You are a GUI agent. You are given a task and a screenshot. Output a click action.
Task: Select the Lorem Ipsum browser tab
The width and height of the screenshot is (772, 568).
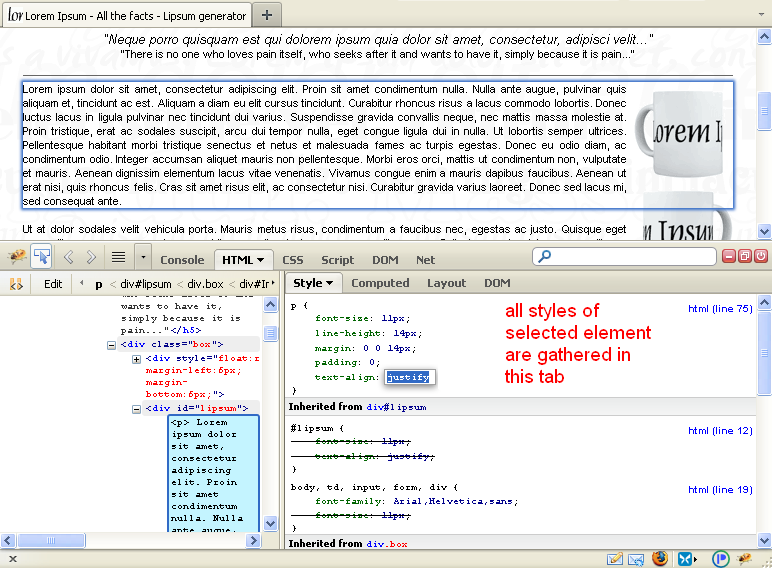tap(127, 15)
